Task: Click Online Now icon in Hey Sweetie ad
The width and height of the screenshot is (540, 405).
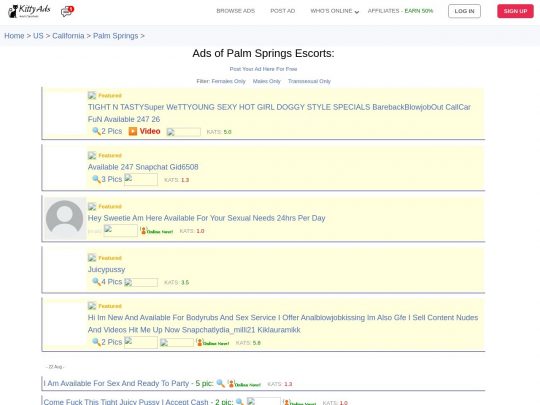Action: point(156,231)
